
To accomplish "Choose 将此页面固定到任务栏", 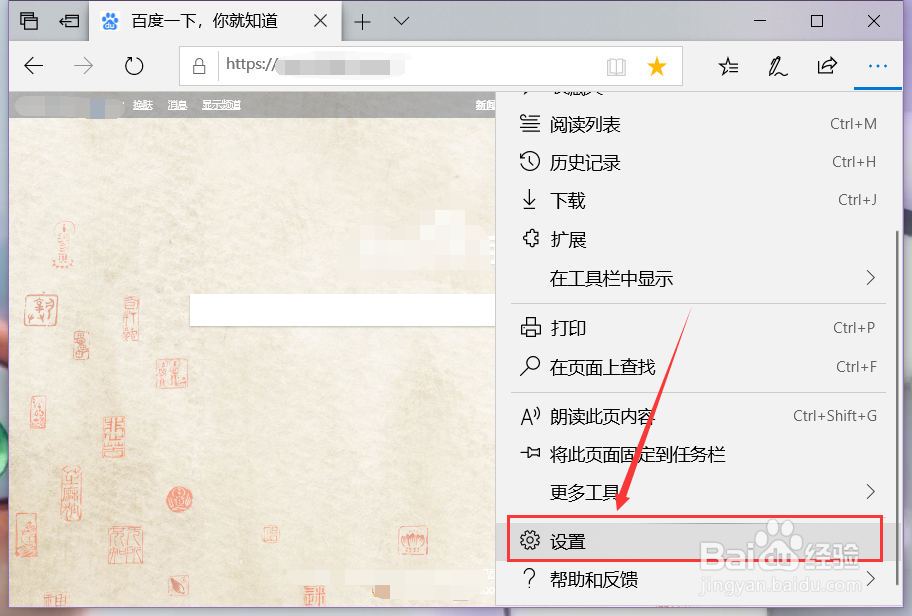I will pos(697,454).
